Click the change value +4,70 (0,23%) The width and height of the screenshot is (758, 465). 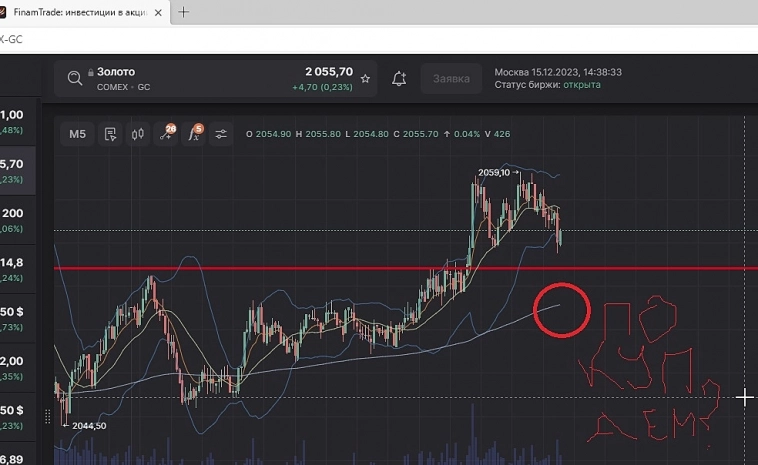coord(322,87)
